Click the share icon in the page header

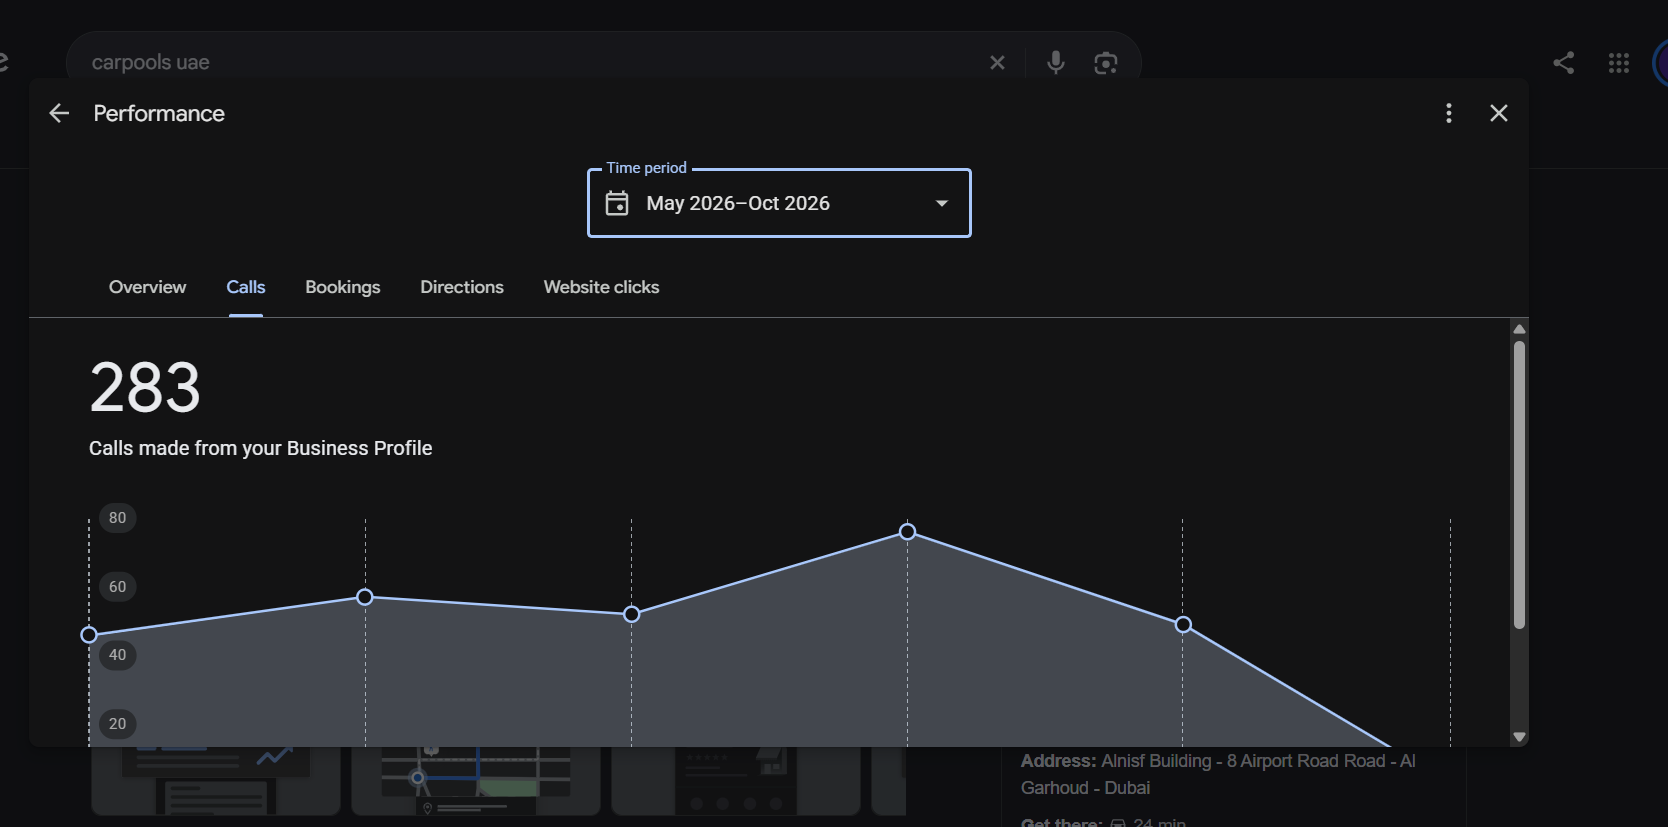[1563, 63]
